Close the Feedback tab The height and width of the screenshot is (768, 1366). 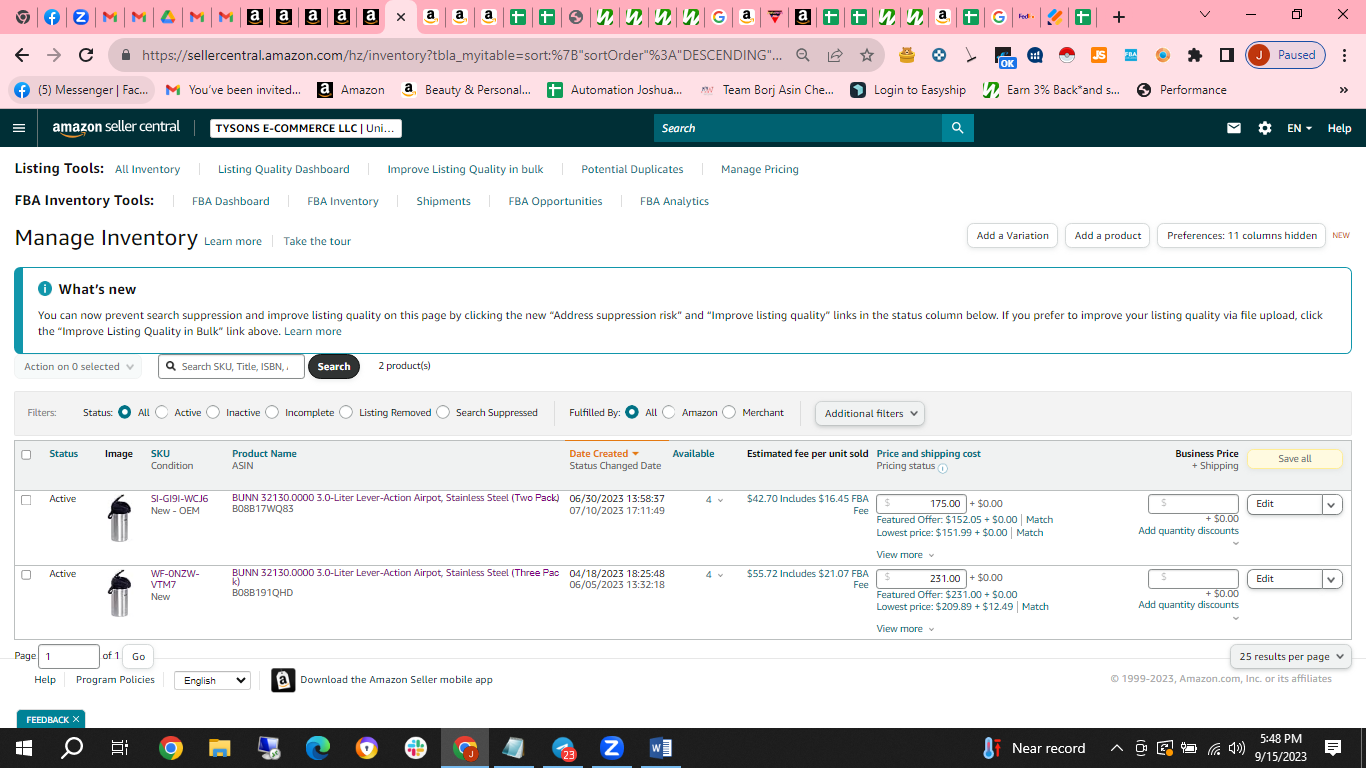pyautogui.click(x=76, y=719)
